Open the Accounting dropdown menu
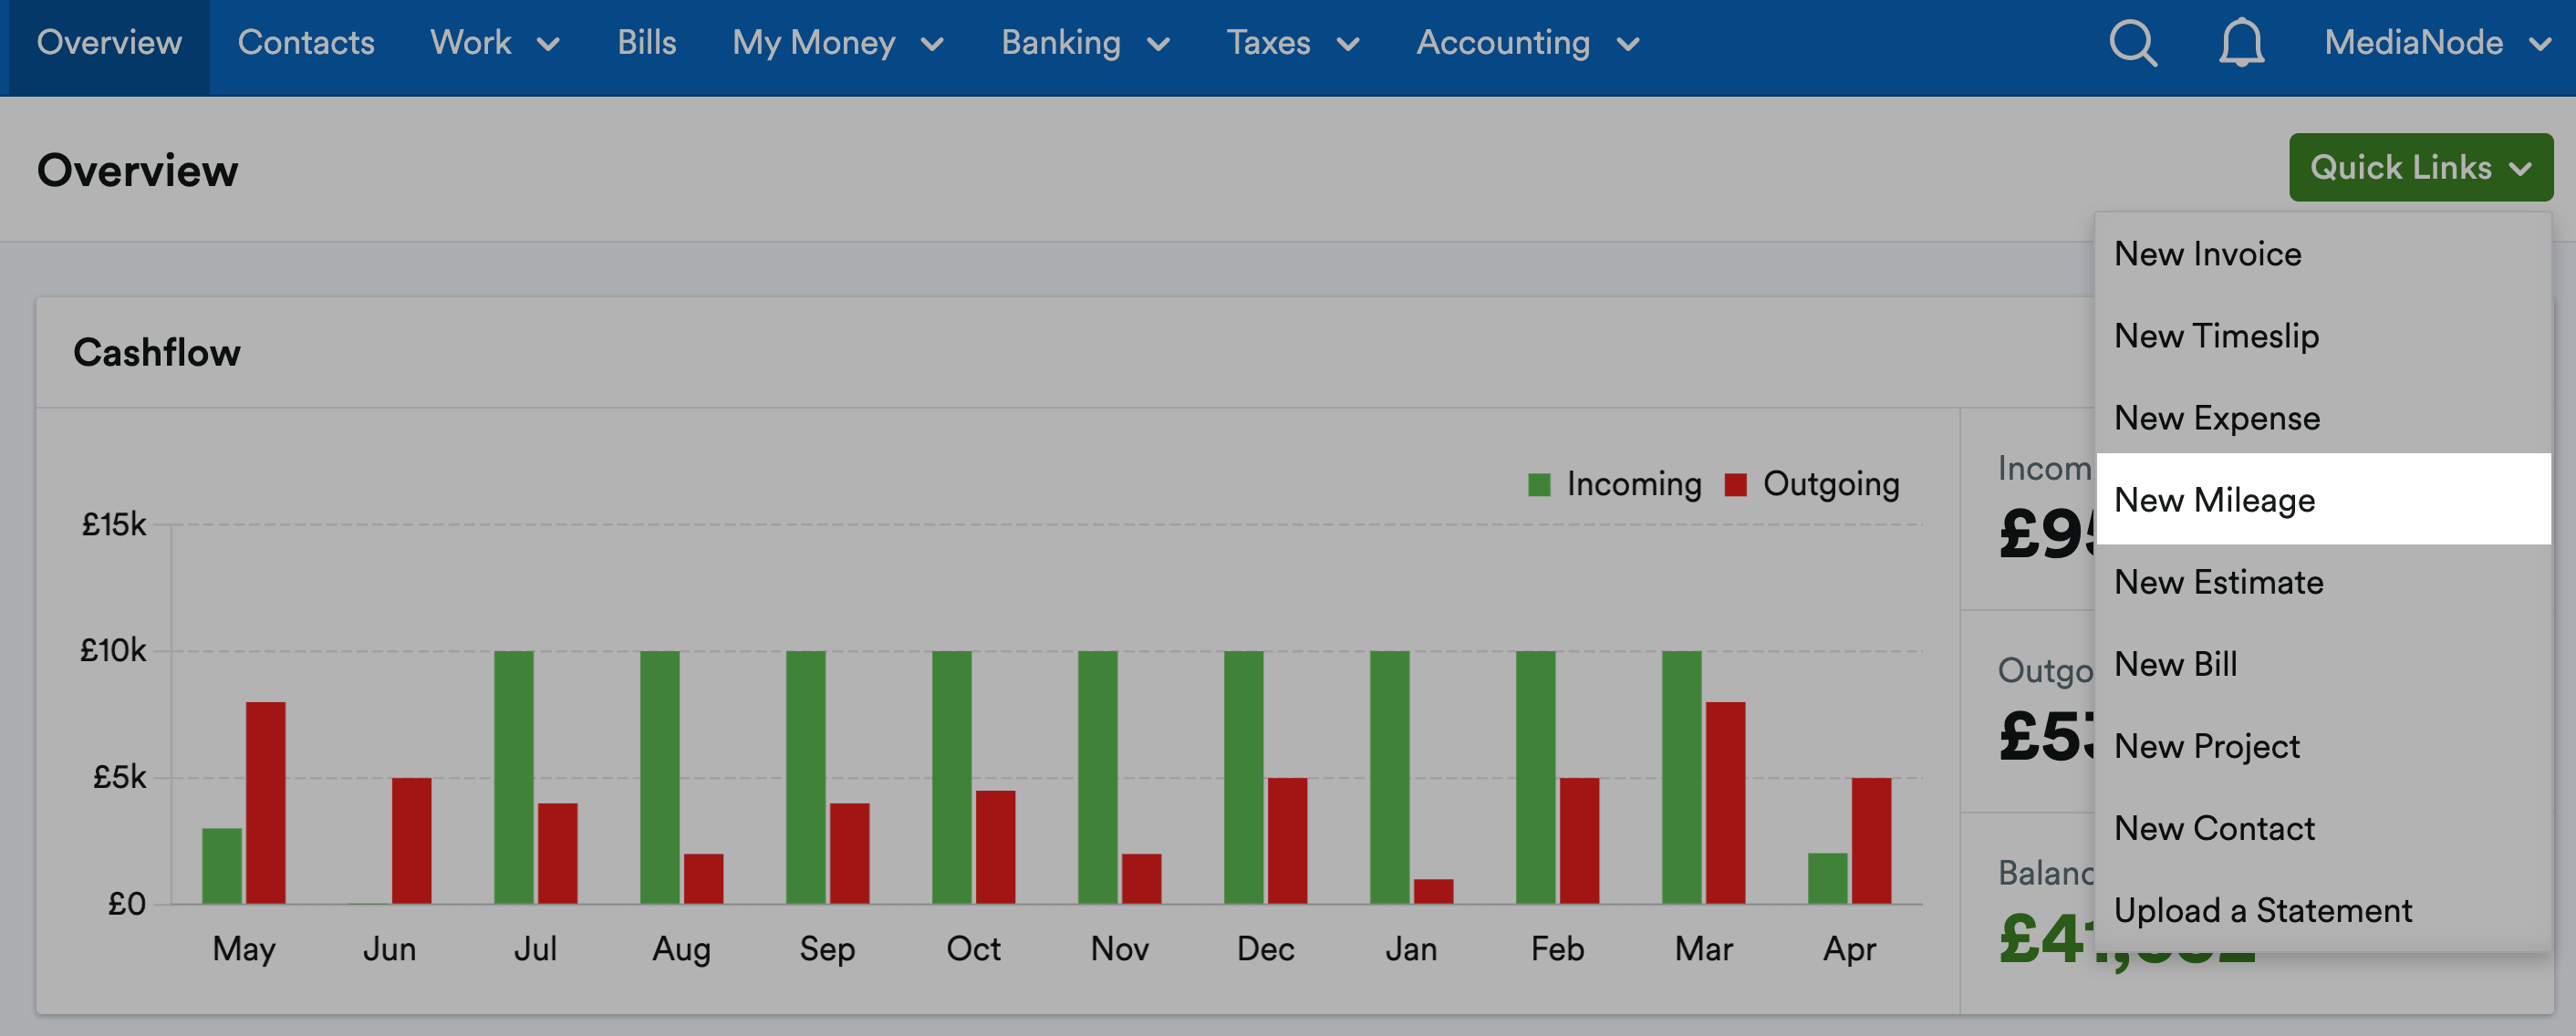The height and width of the screenshot is (1036, 2576). (x=1527, y=44)
